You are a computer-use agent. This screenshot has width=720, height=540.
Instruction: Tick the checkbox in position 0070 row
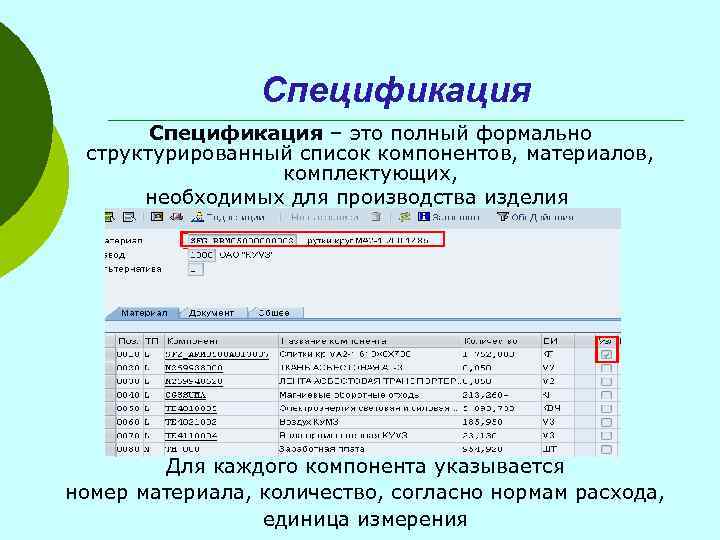pos(607,435)
